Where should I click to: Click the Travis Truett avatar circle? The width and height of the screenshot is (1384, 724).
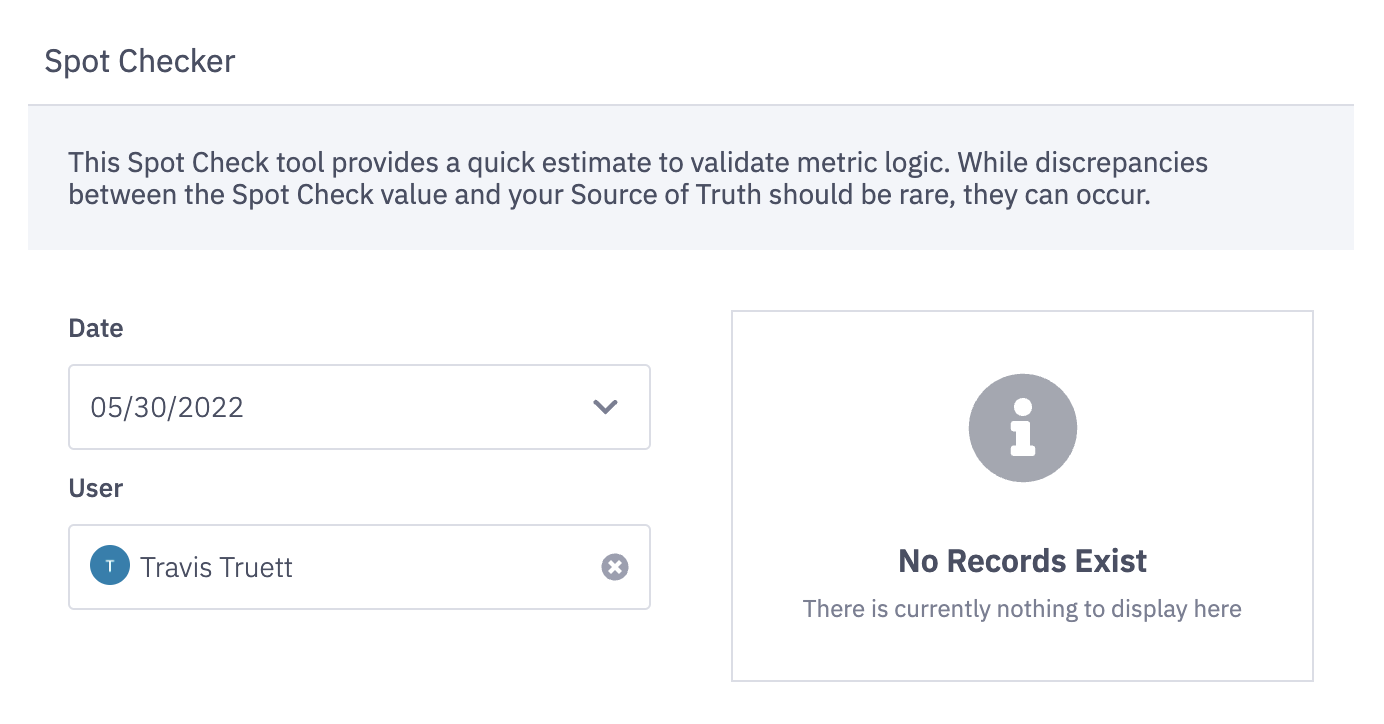pos(110,566)
